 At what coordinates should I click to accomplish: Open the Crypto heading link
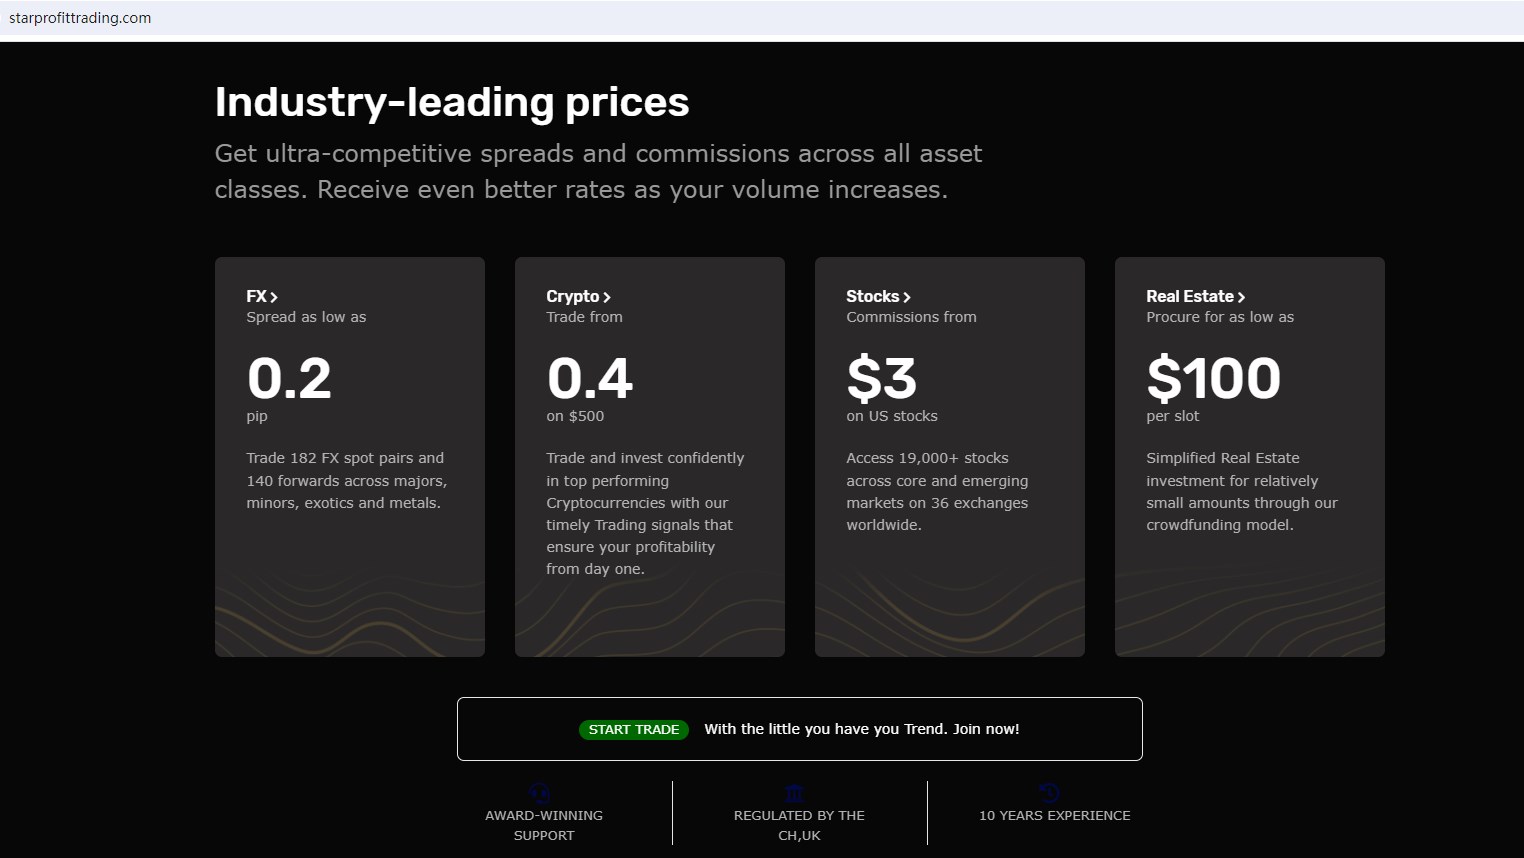572,296
